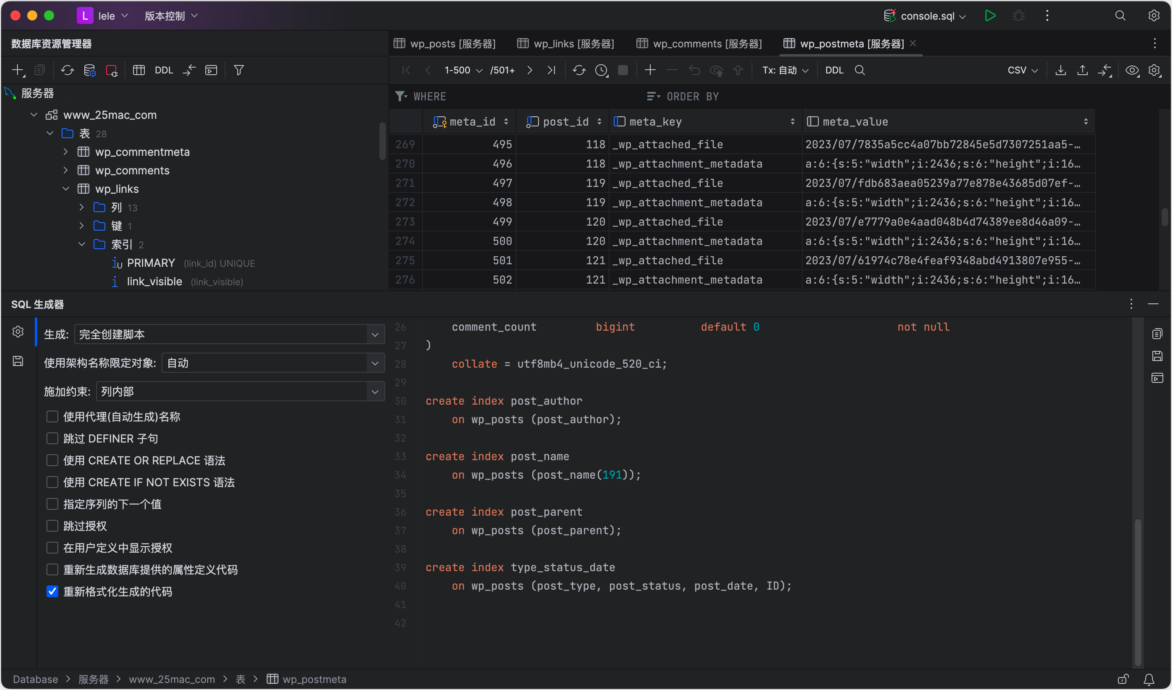Enable 在用户定义中显示授权 checkbox
The width and height of the screenshot is (1172, 690).
[x=52, y=548]
